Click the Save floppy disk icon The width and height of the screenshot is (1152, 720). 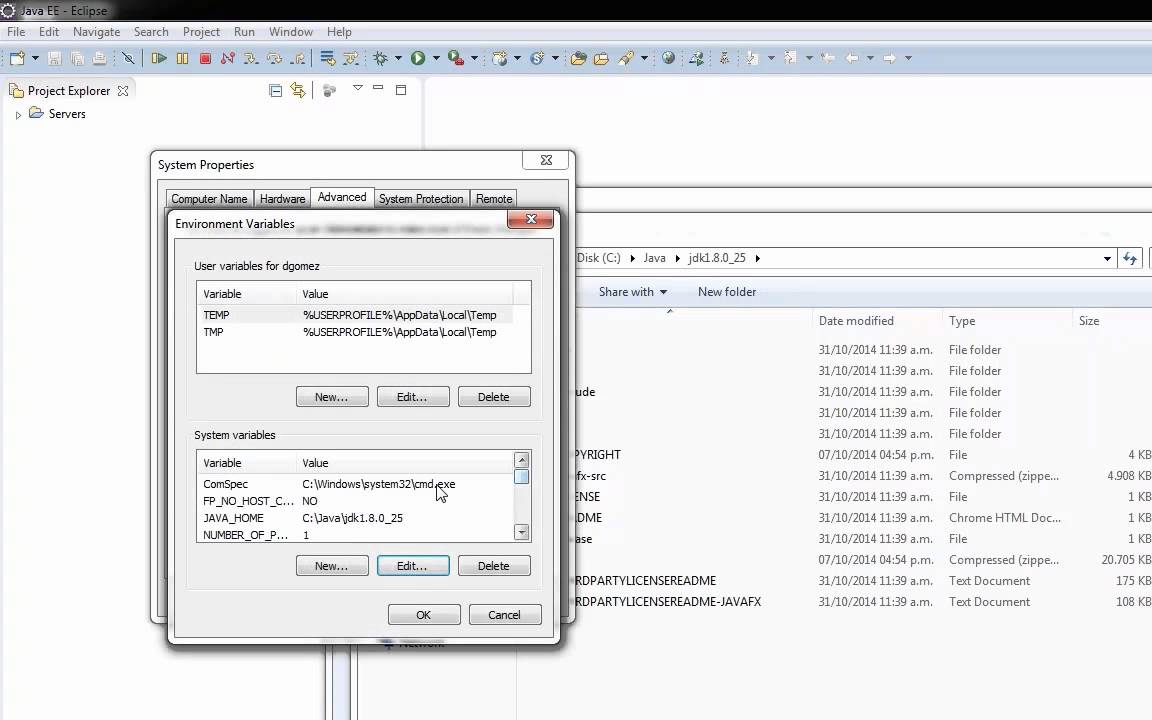click(x=54, y=58)
